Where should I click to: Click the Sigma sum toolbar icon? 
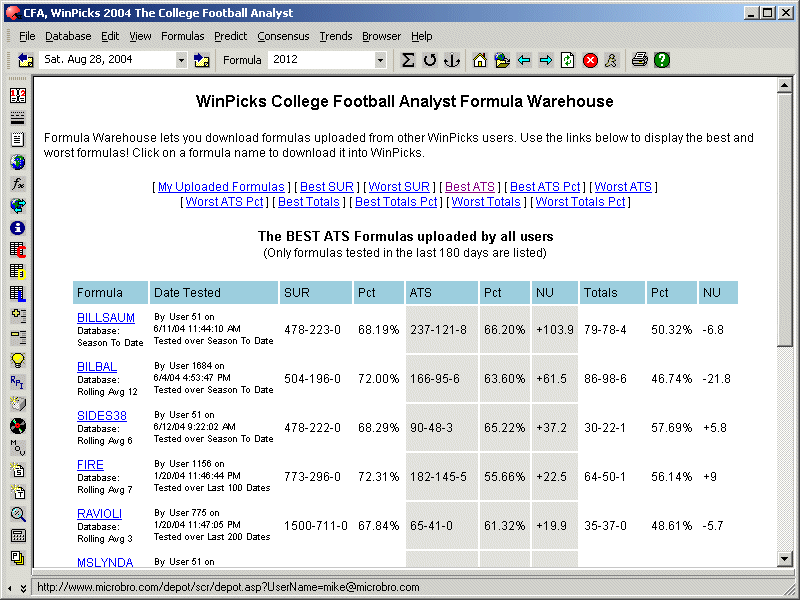coord(408,60)
